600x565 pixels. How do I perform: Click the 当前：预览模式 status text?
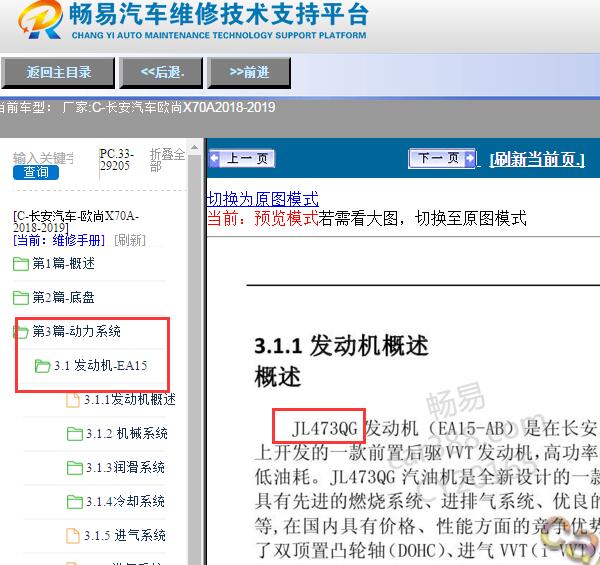click(262, 219)
